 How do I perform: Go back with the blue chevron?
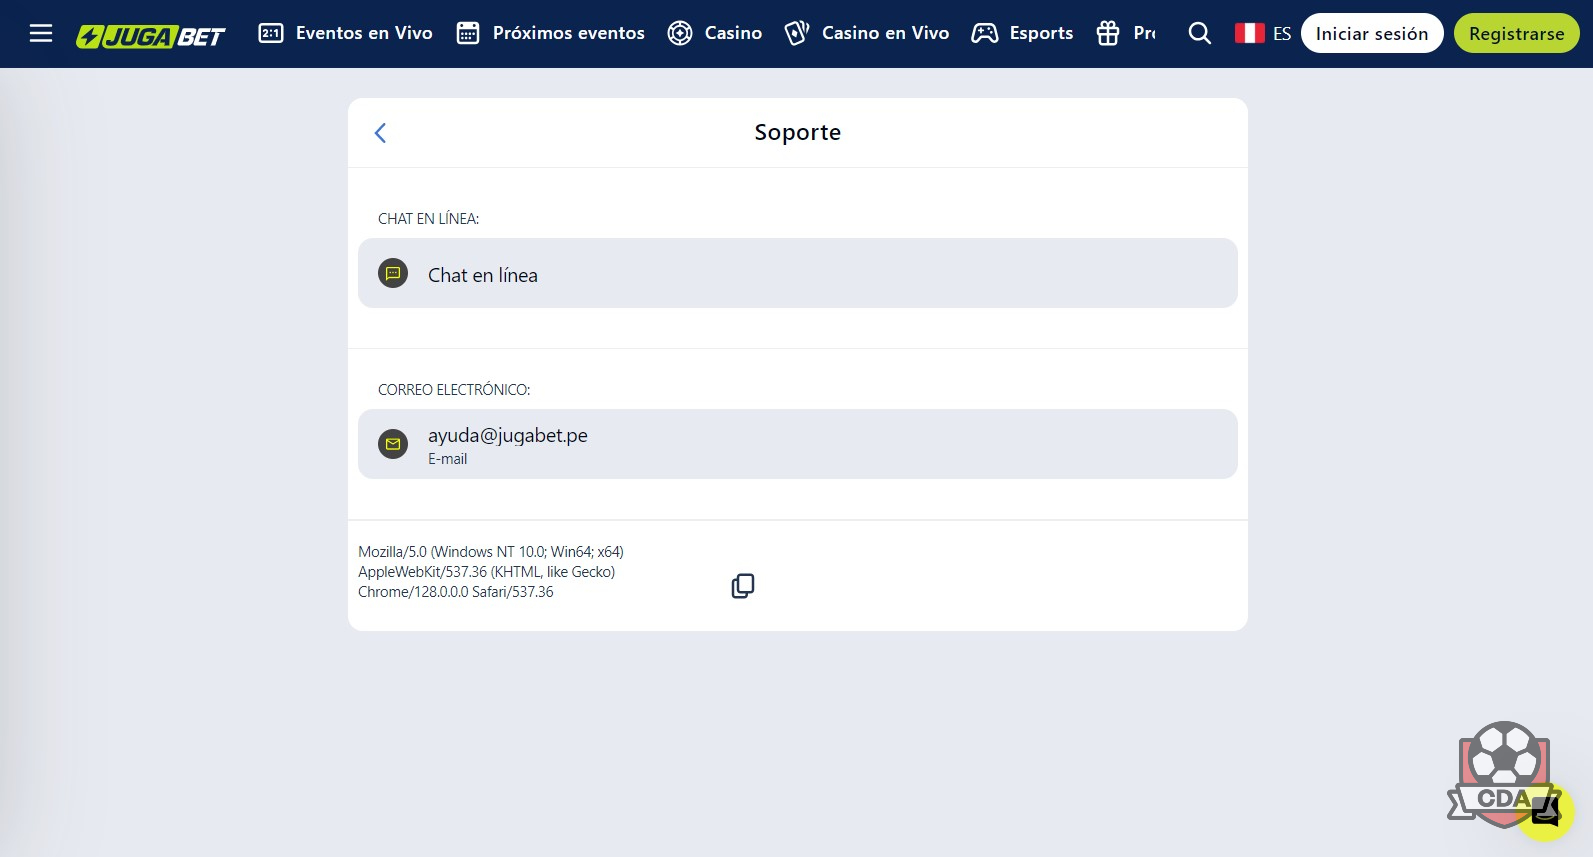380,133
